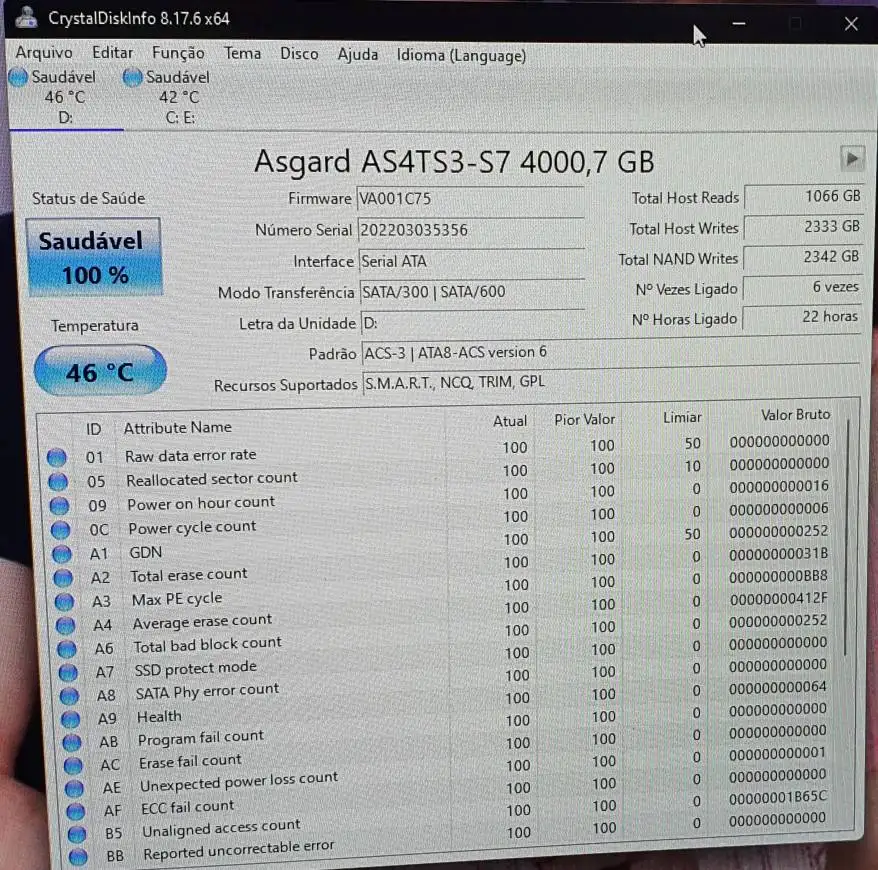Click the Atual column header

(510, 421)
